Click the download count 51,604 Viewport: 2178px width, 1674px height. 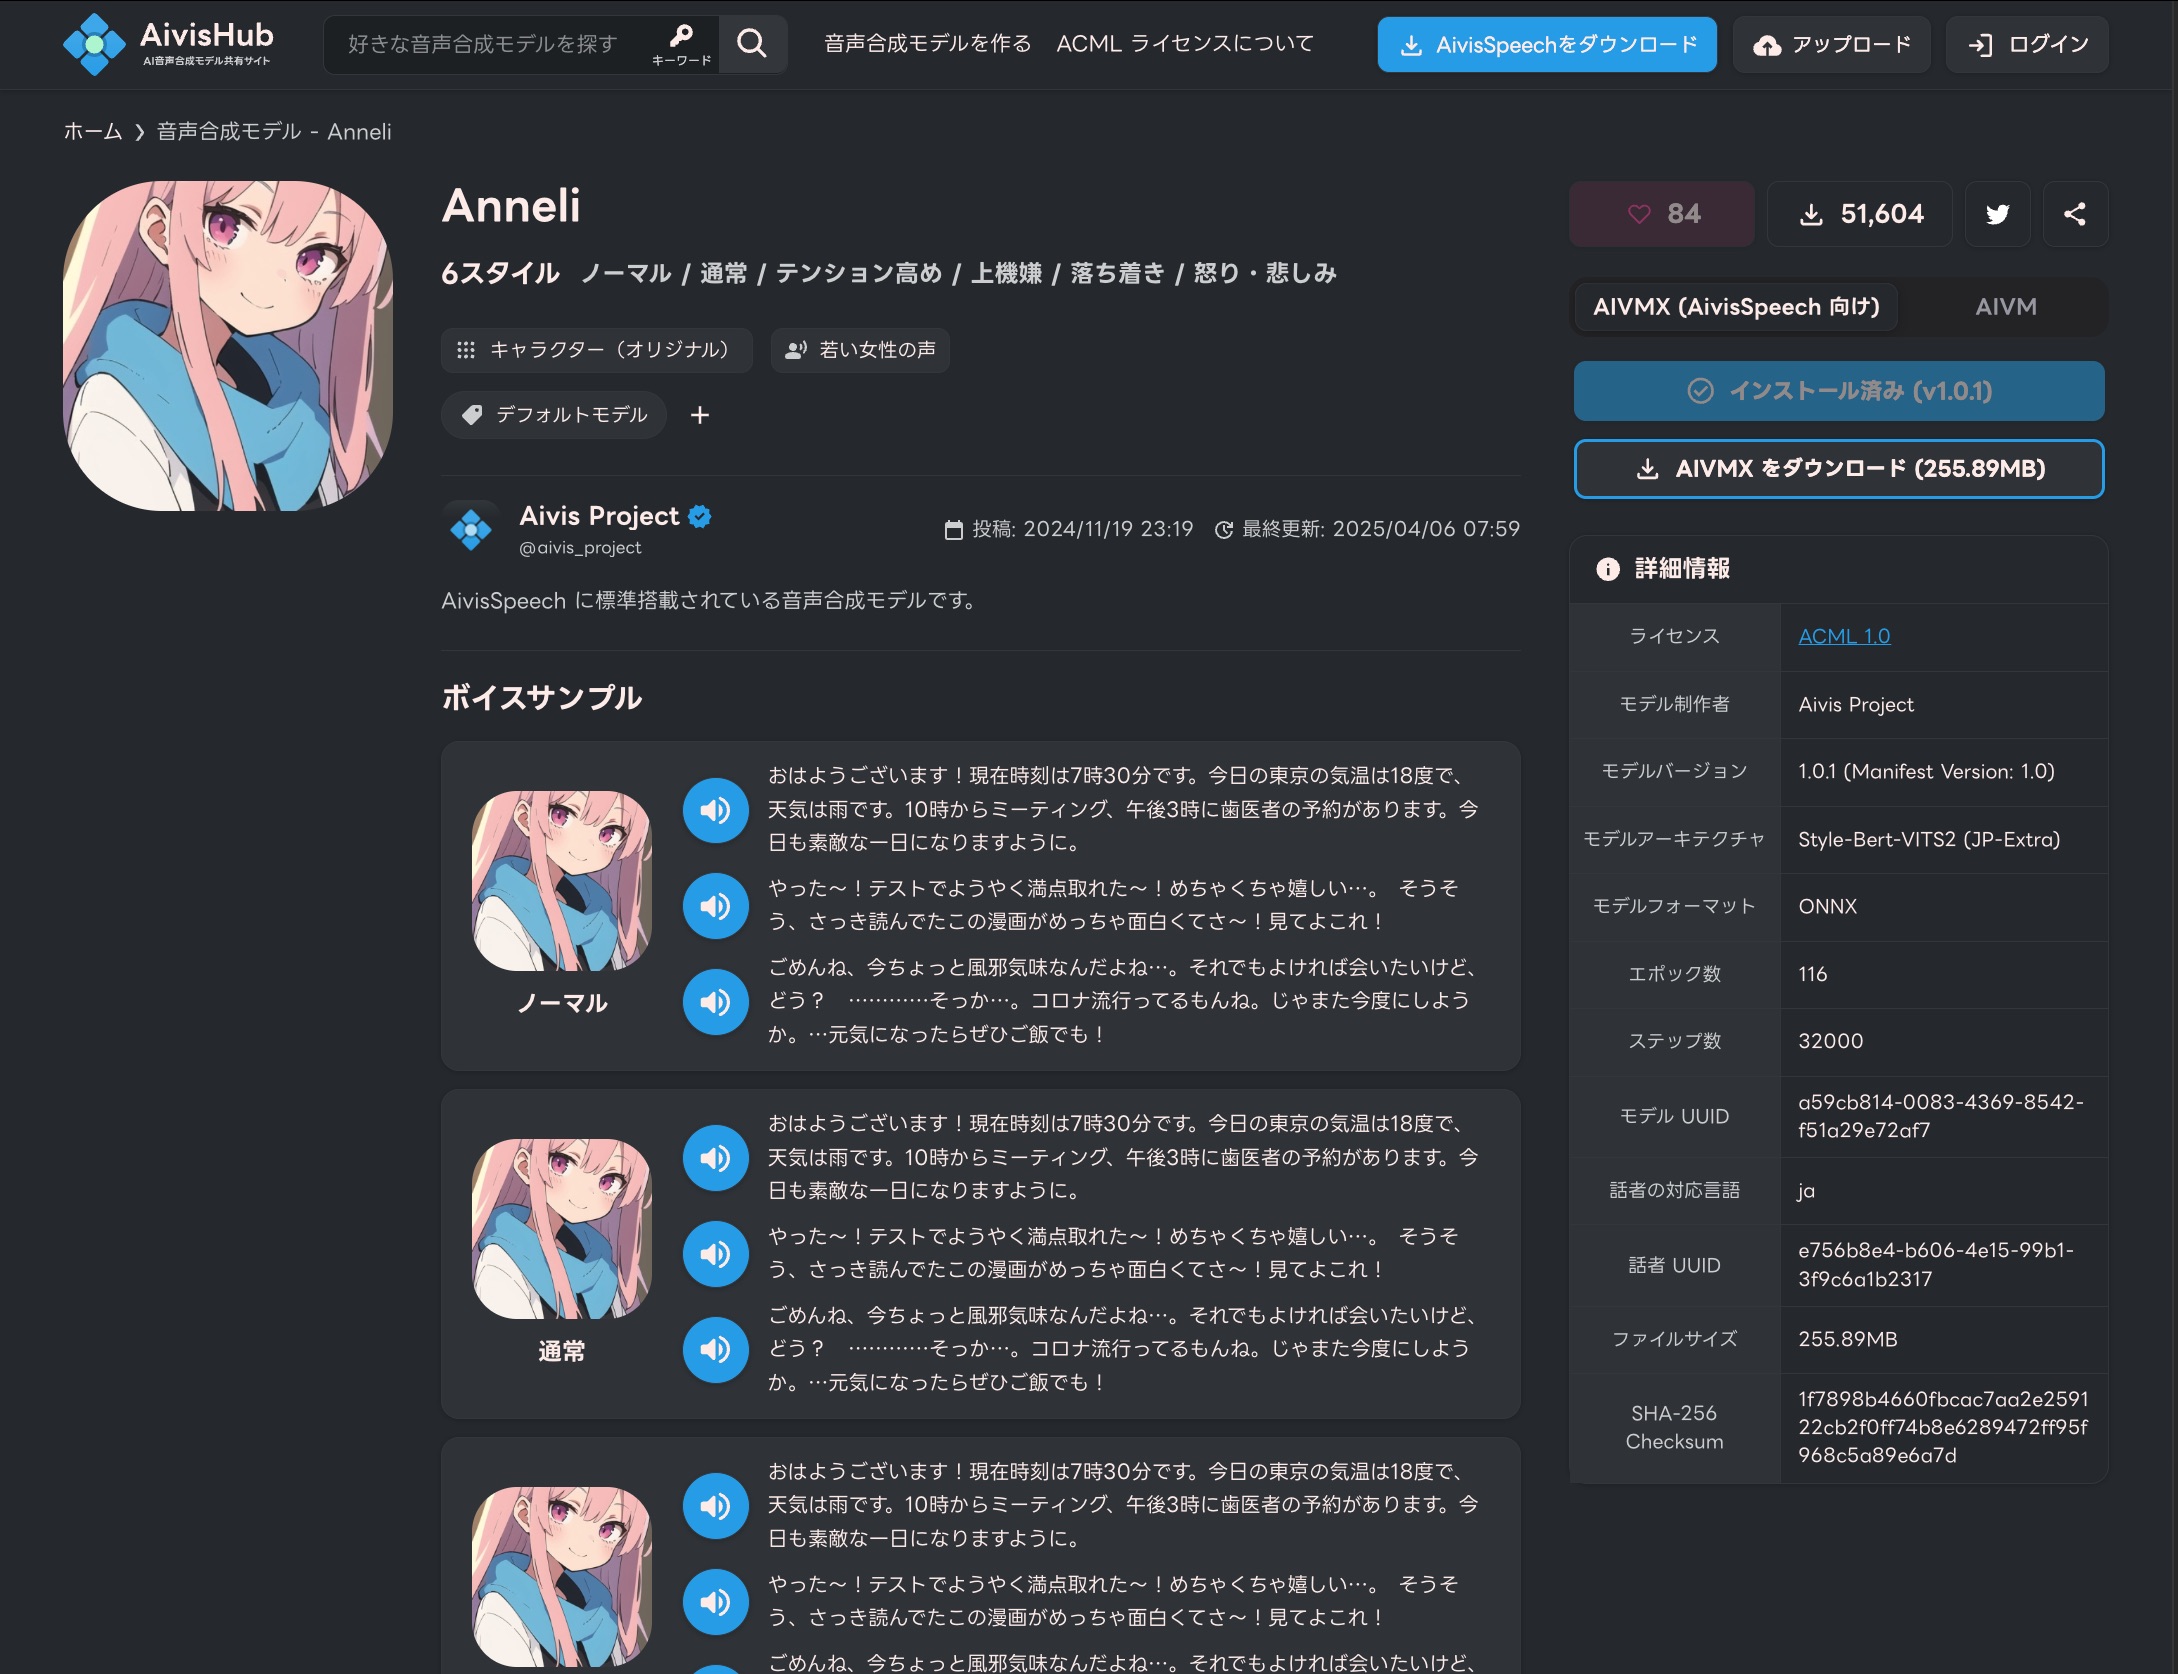(x=1860, y=214)
